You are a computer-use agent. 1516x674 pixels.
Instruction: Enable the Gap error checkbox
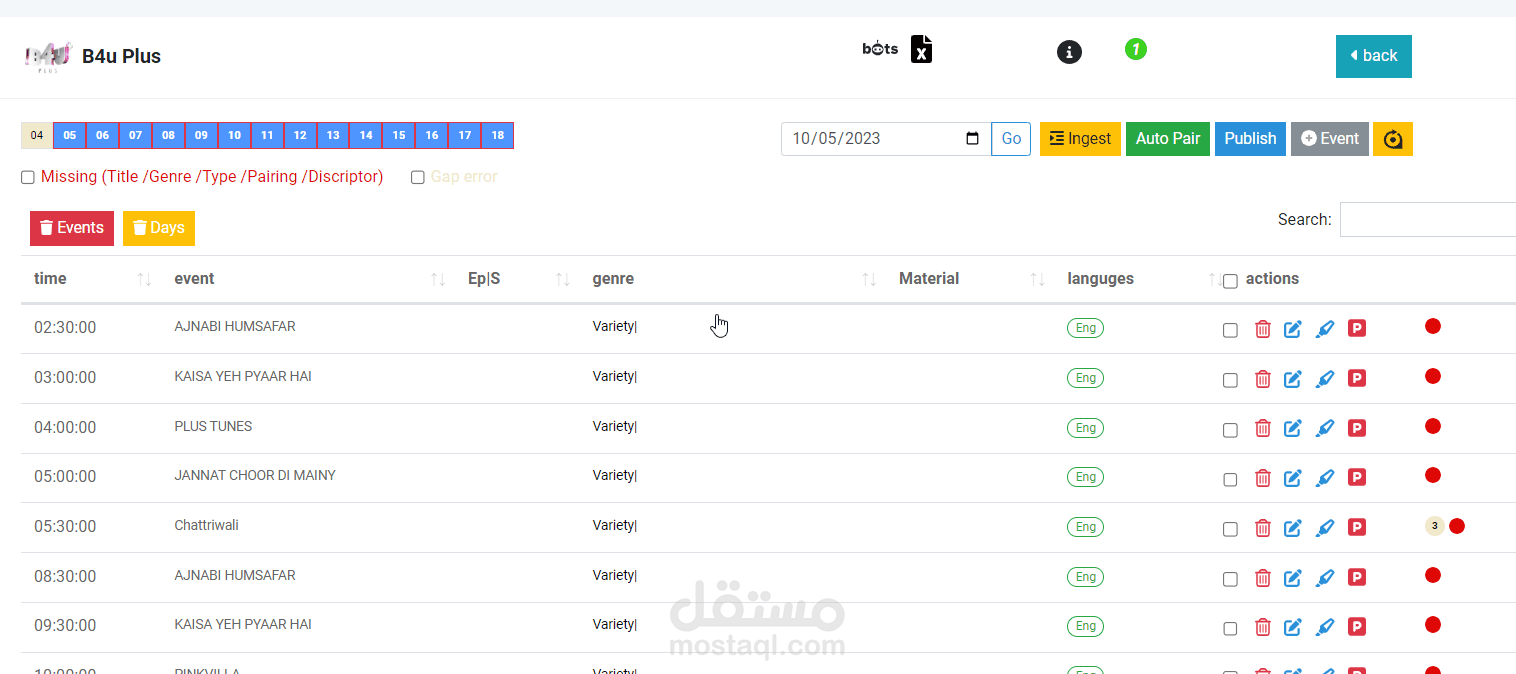(x=418, y=177)
